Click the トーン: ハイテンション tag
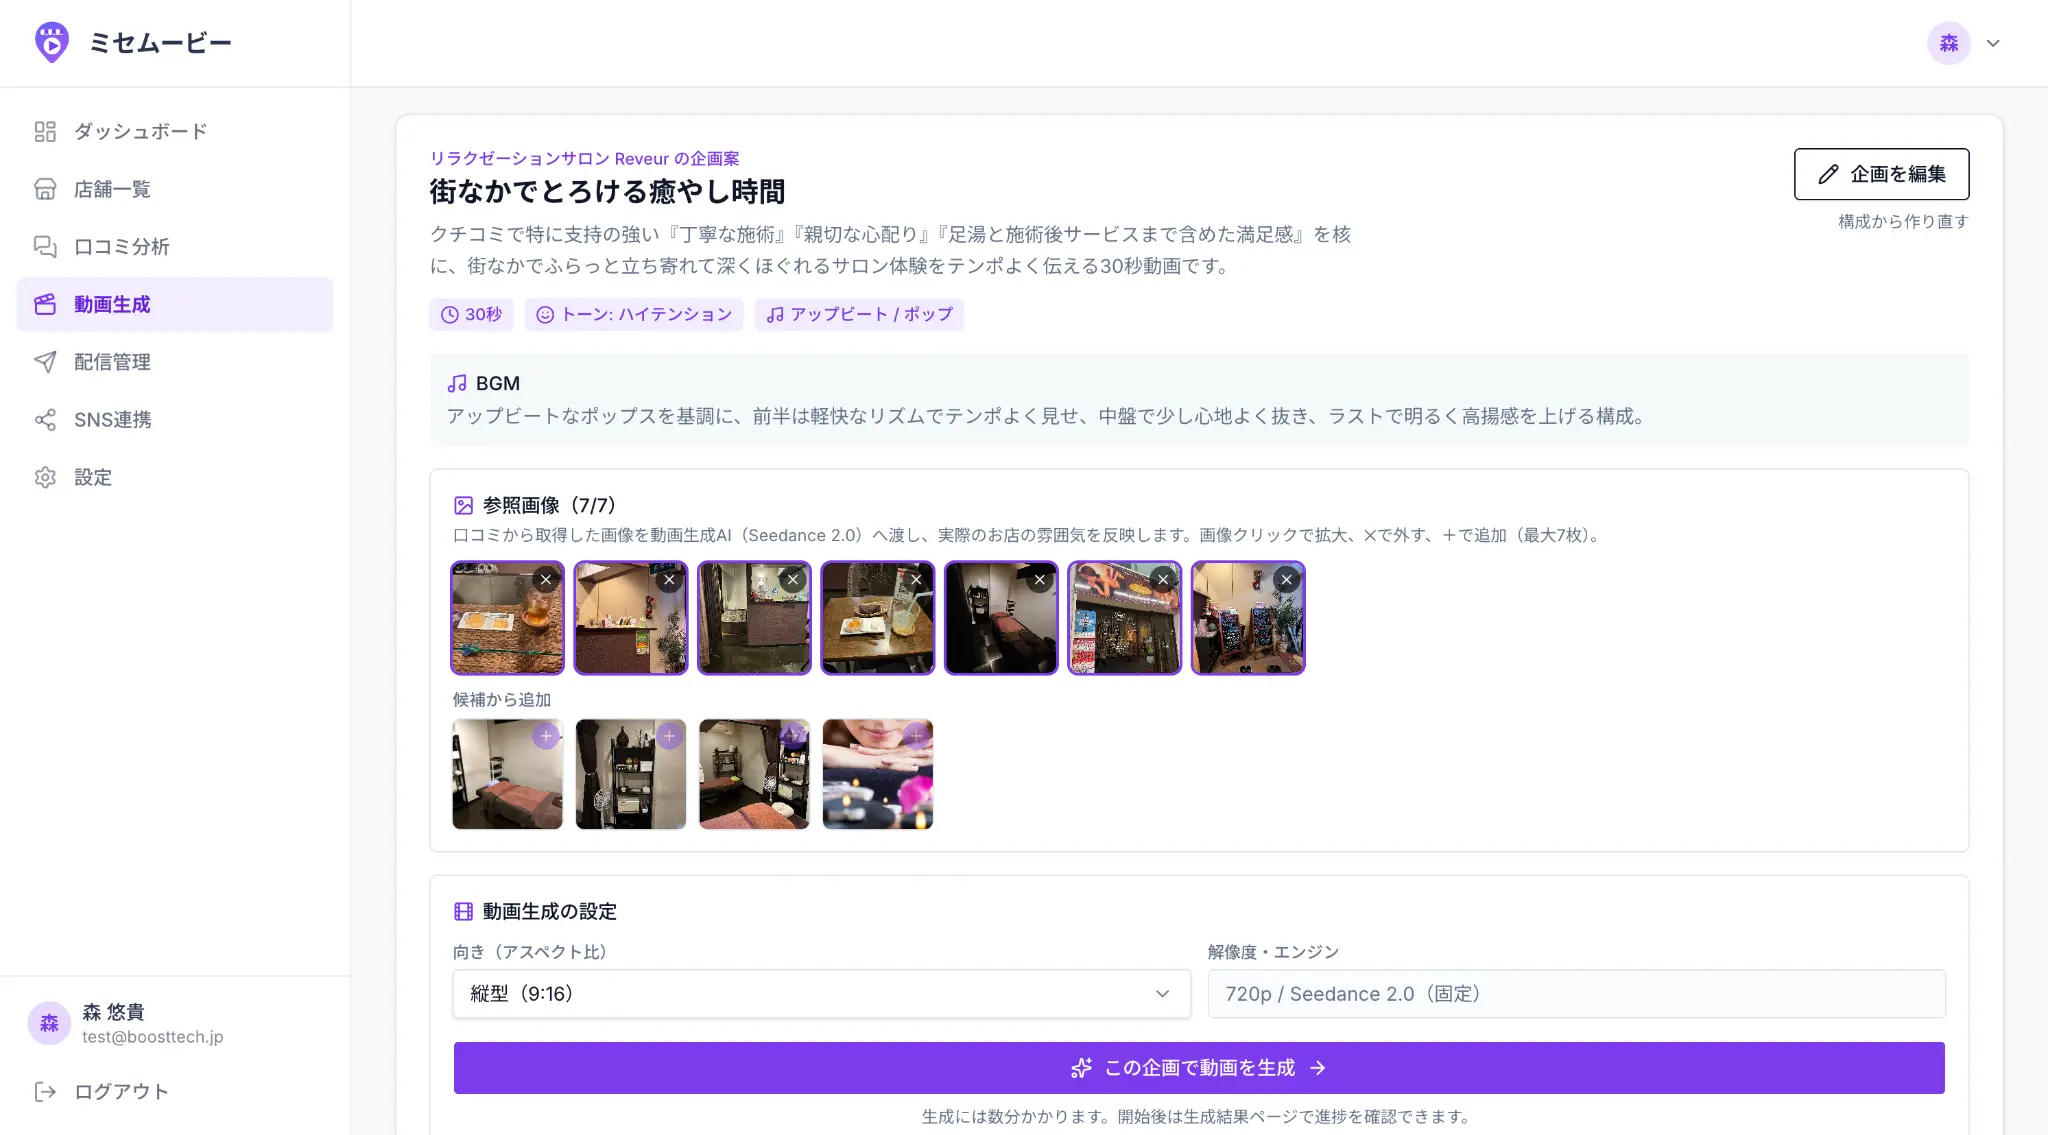Screen dimensions: 2048x1135 point(634,314)
